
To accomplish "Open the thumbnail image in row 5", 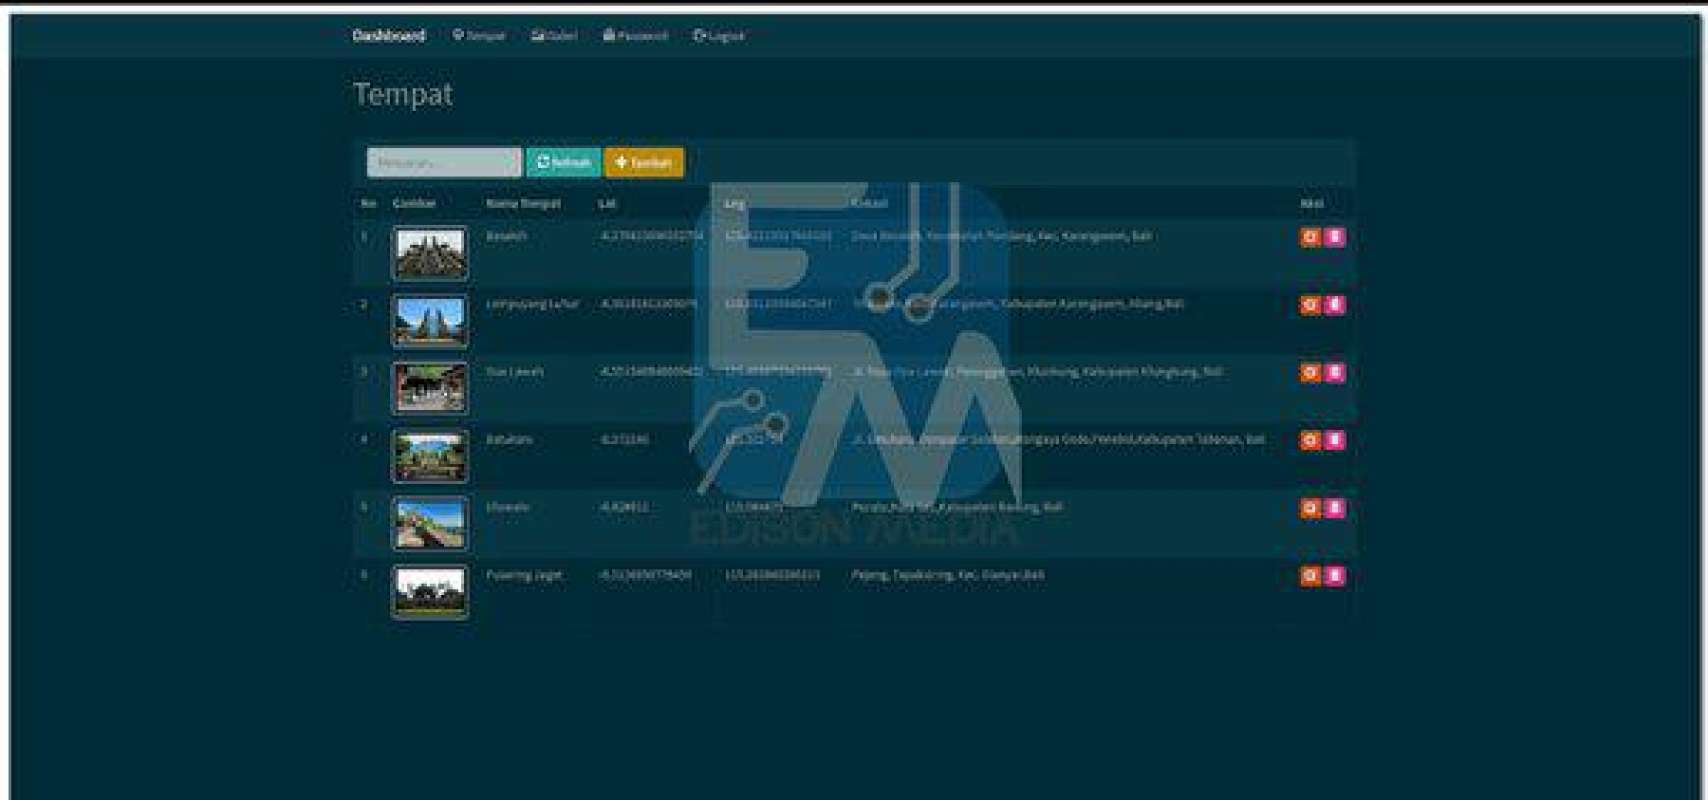I will (430, 523).
